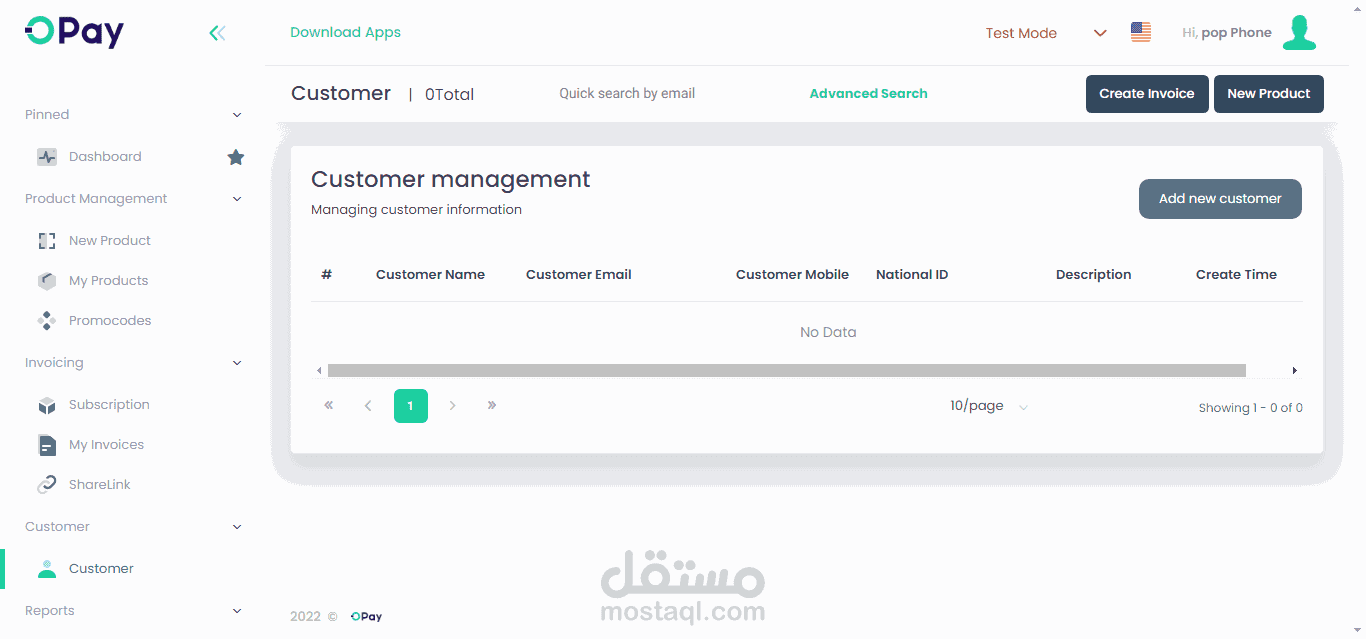Click the No Data message
Screen dimensions: 1366x639
828,332
